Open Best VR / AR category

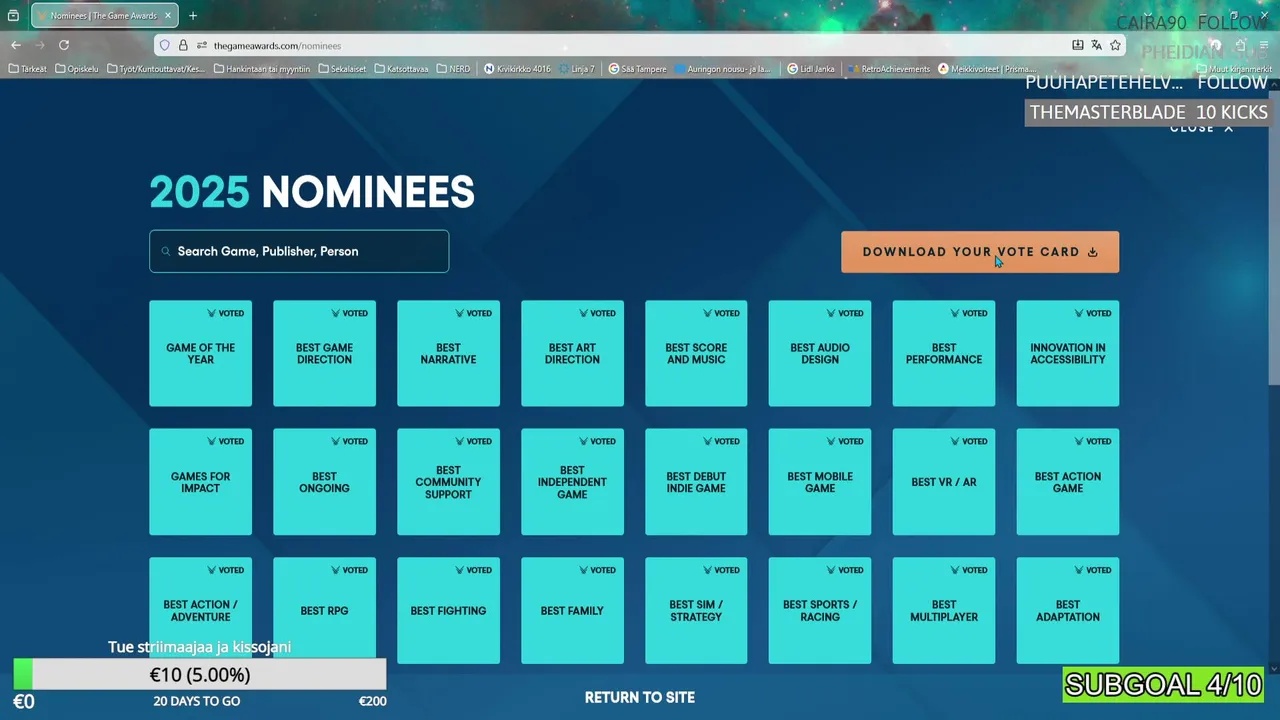[944, 482]
